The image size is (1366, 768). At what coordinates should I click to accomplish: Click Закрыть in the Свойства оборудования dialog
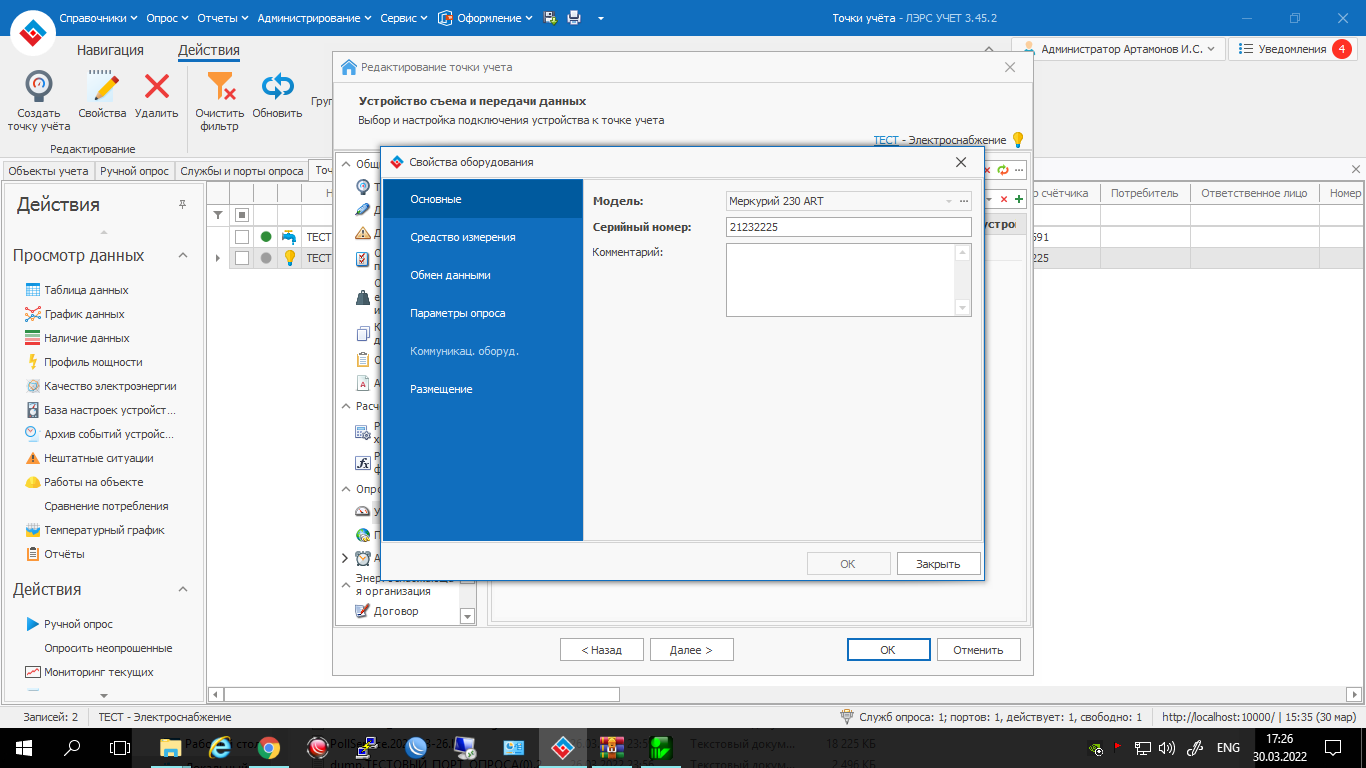pyautogui.click(x=938, y=563)
